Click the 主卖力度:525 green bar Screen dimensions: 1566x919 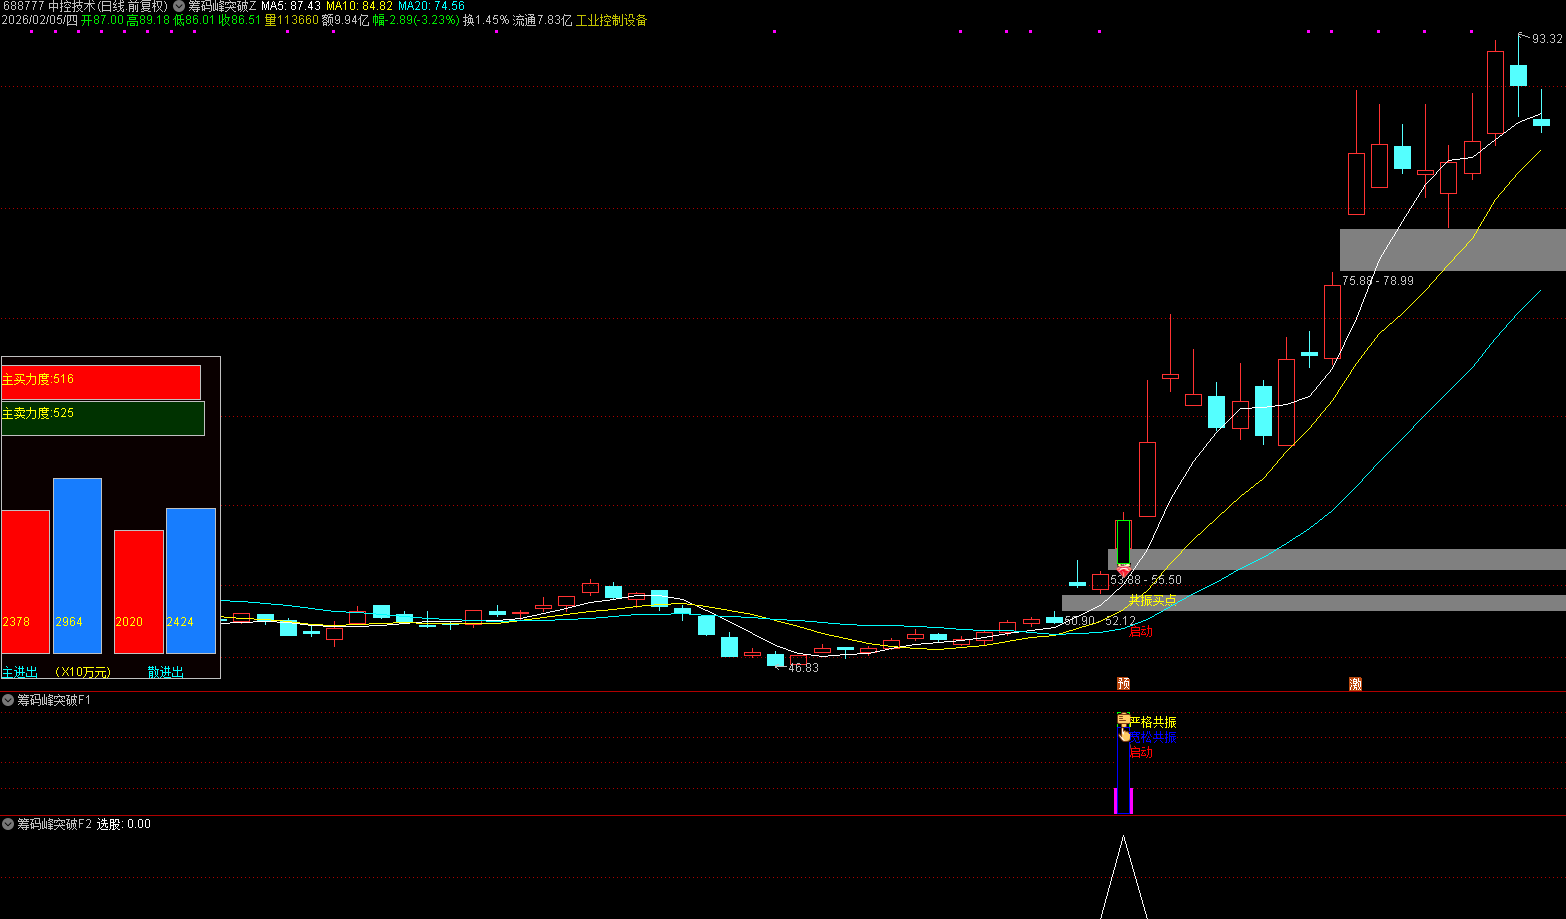[x=103, y=418]
